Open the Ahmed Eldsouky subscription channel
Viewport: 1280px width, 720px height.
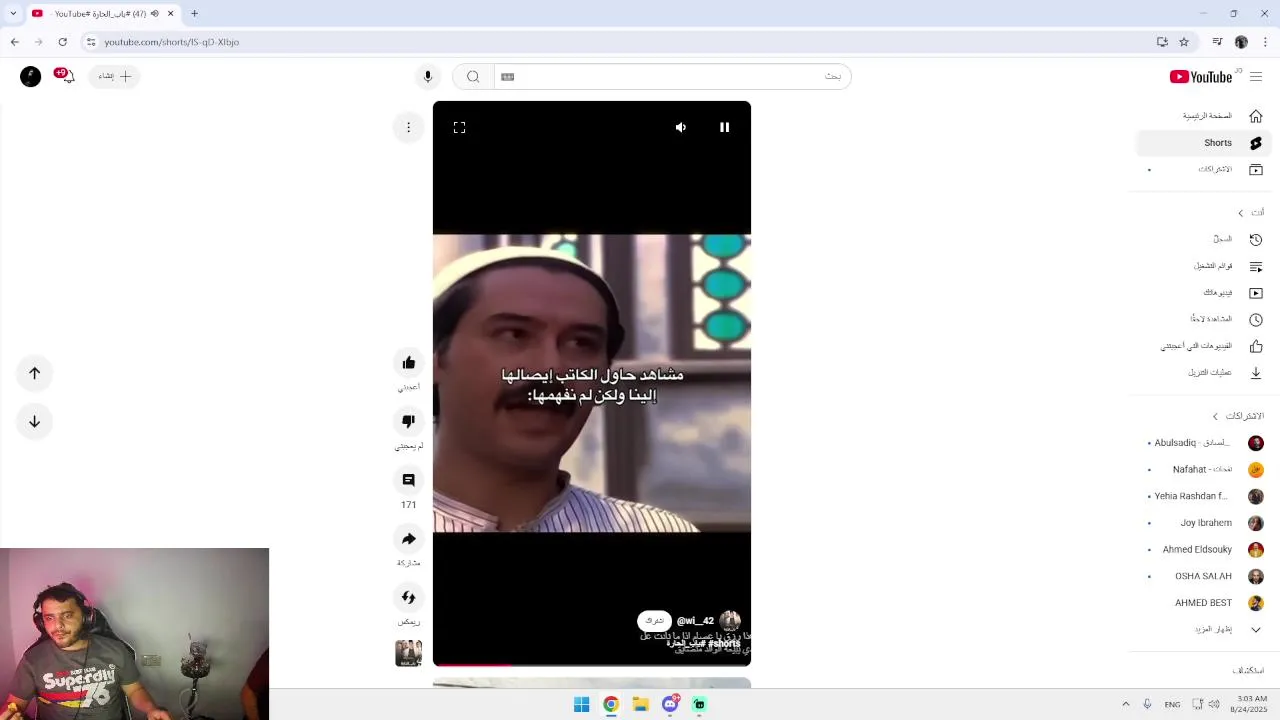[1204, 550]
